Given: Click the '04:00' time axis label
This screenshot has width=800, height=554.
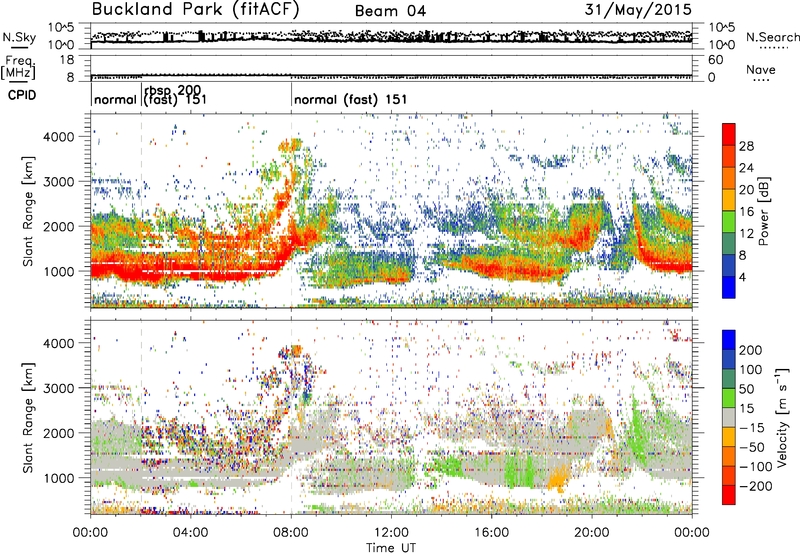Looking at the screenshot, I should tap(190, 533).
